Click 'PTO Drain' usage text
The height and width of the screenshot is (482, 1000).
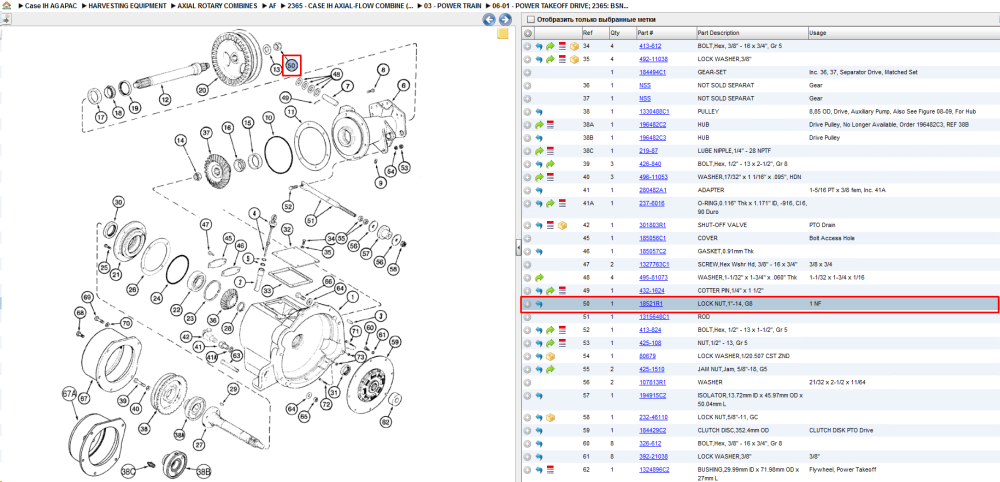823,226
